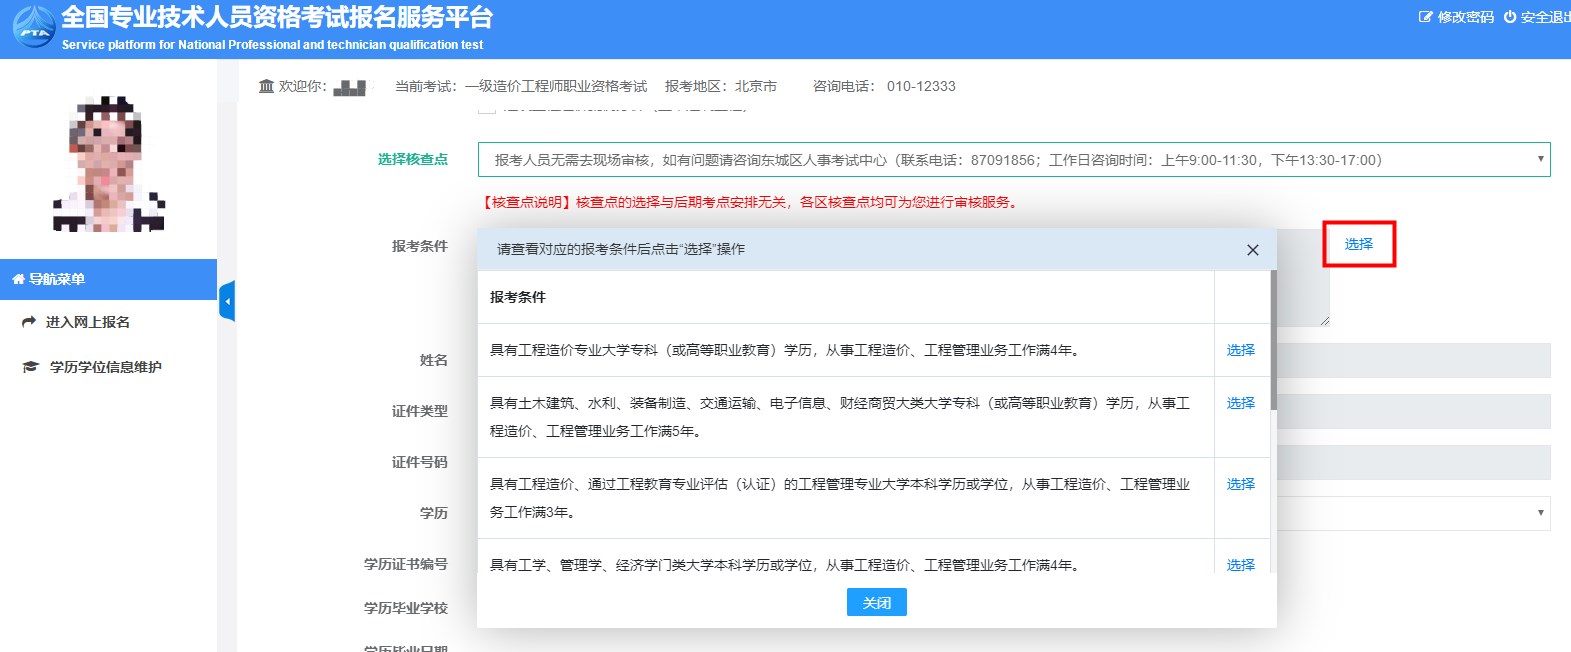Click the graduation cap icon for 学历学位信息维护
The image size is (1571, 652).
[x=30, y=367]
